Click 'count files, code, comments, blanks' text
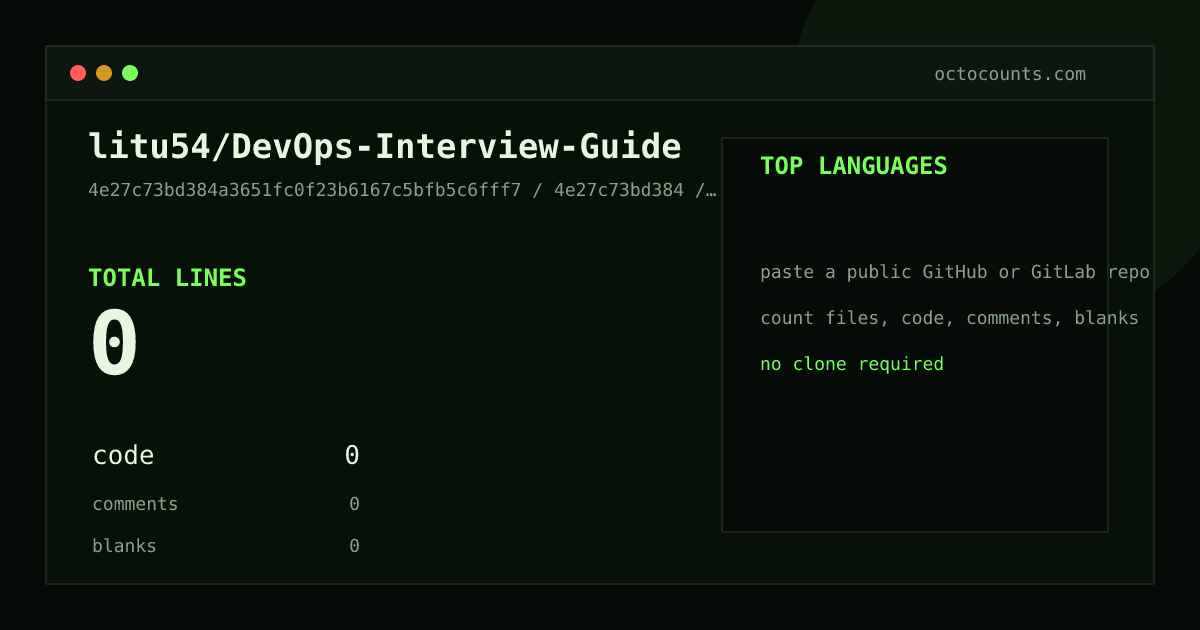 point(949,318)
